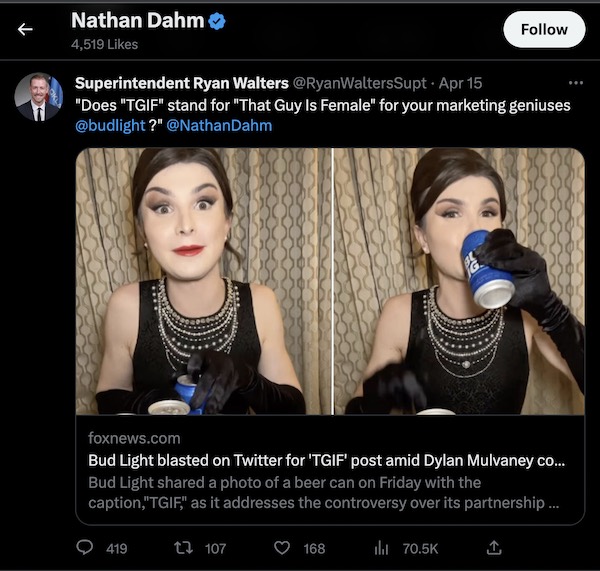Share the tweet using the share icon
Screen dimensions: 600x571
pos(493,547)
